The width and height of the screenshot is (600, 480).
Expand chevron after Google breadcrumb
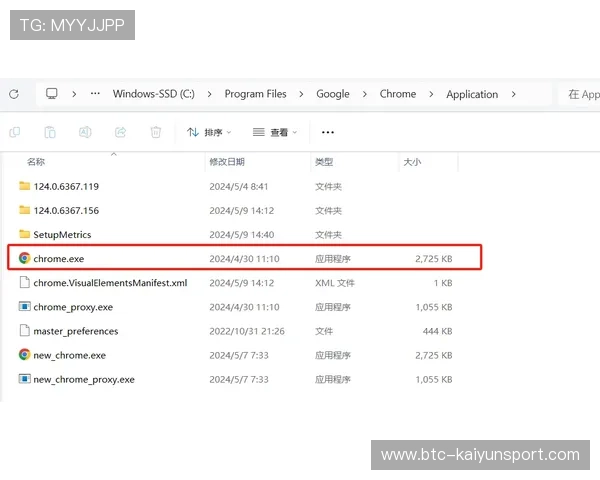click(x=364, y=94)
